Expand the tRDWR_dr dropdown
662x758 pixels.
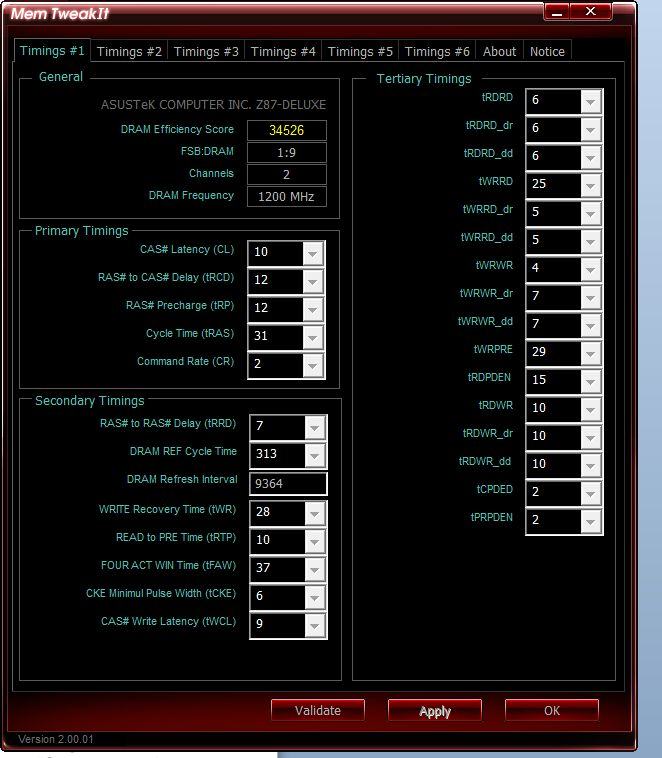pos(590,438)
